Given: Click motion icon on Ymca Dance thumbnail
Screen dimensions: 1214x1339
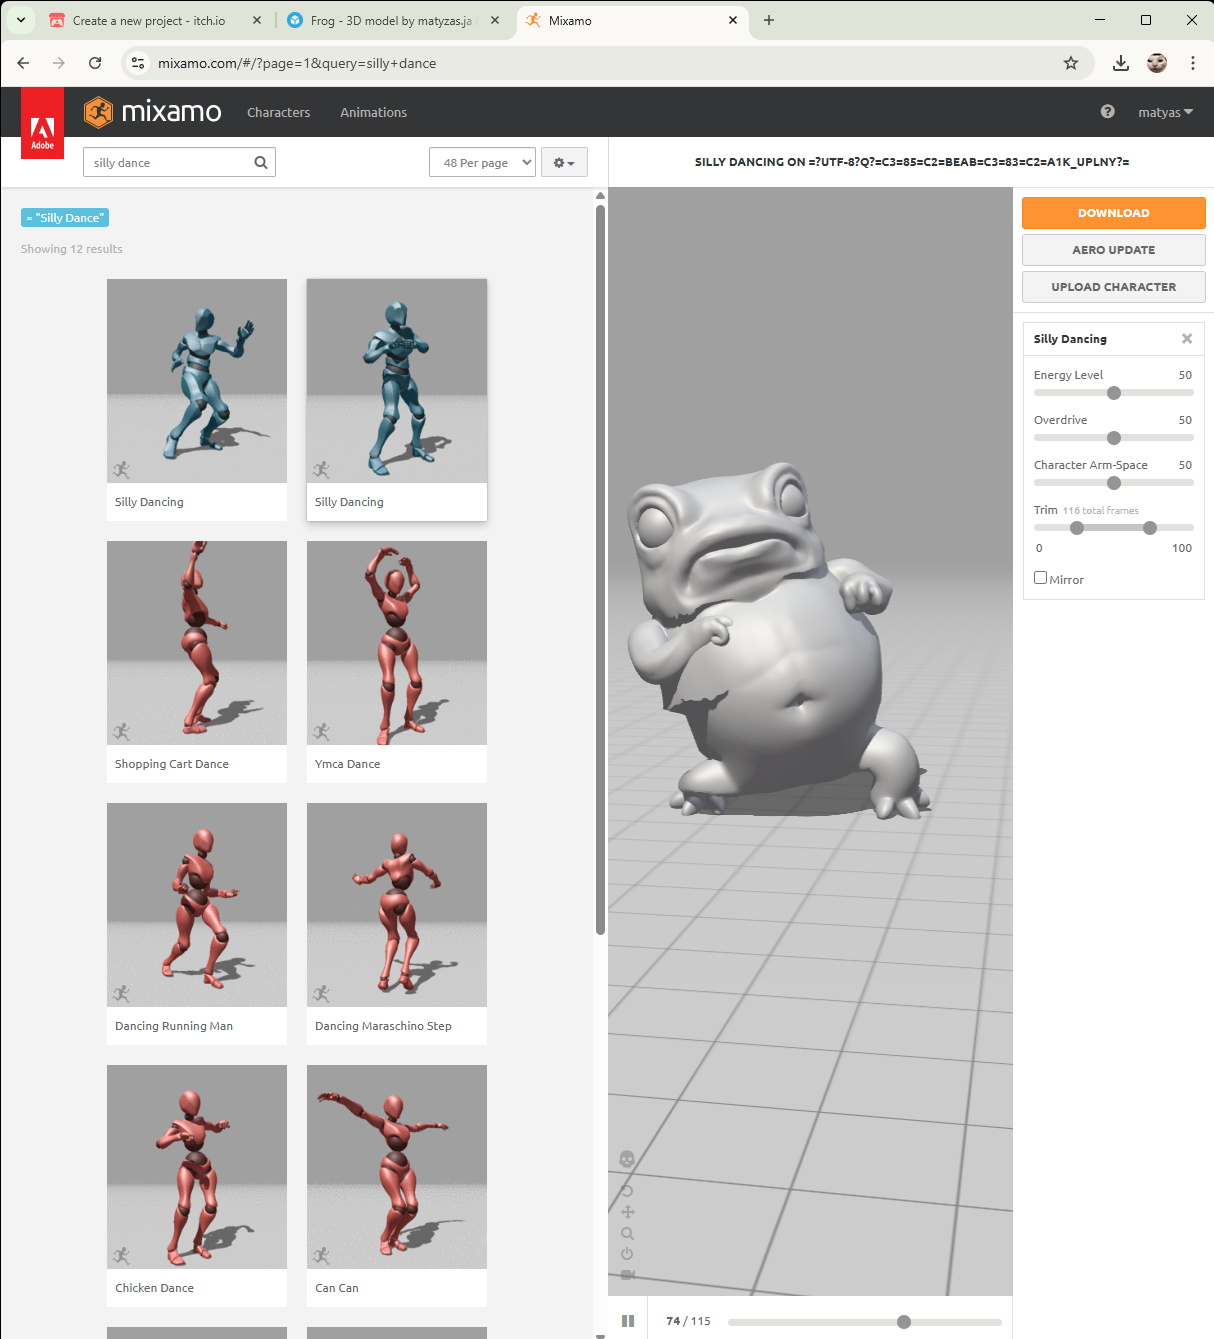Looking at the screenshot, I should click(x=322, y=732).
